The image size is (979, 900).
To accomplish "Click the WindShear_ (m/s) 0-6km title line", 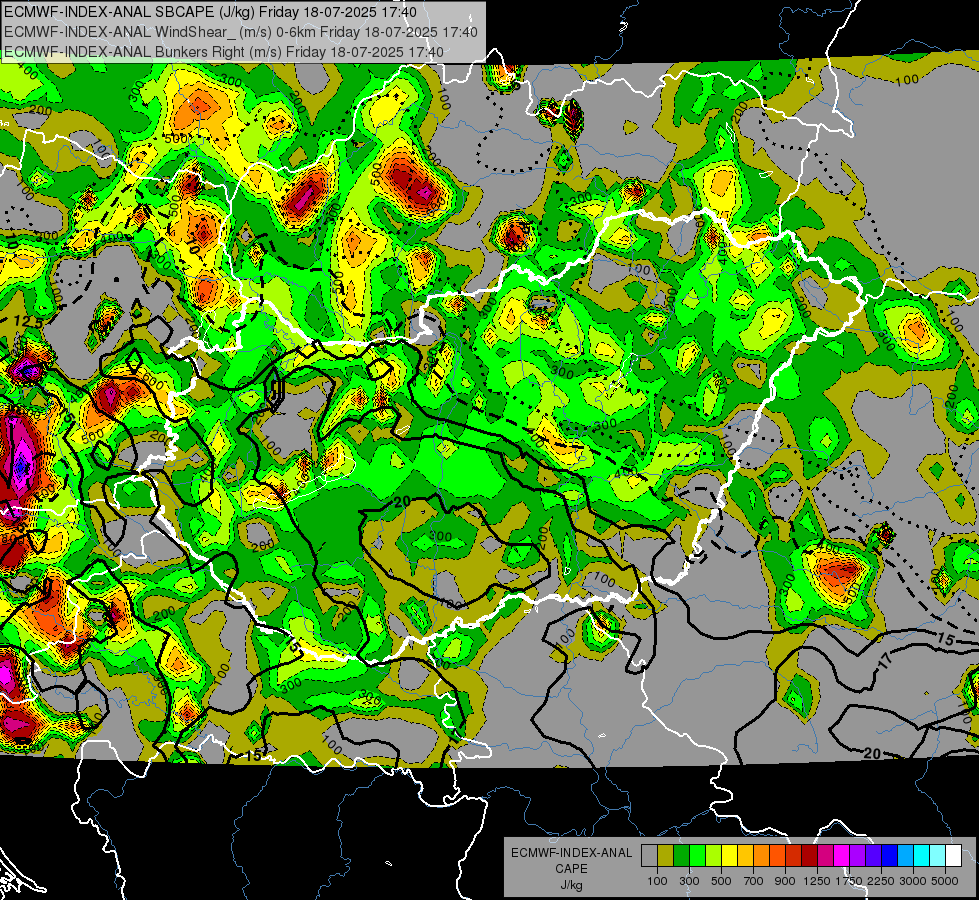I will pos(240,31).
